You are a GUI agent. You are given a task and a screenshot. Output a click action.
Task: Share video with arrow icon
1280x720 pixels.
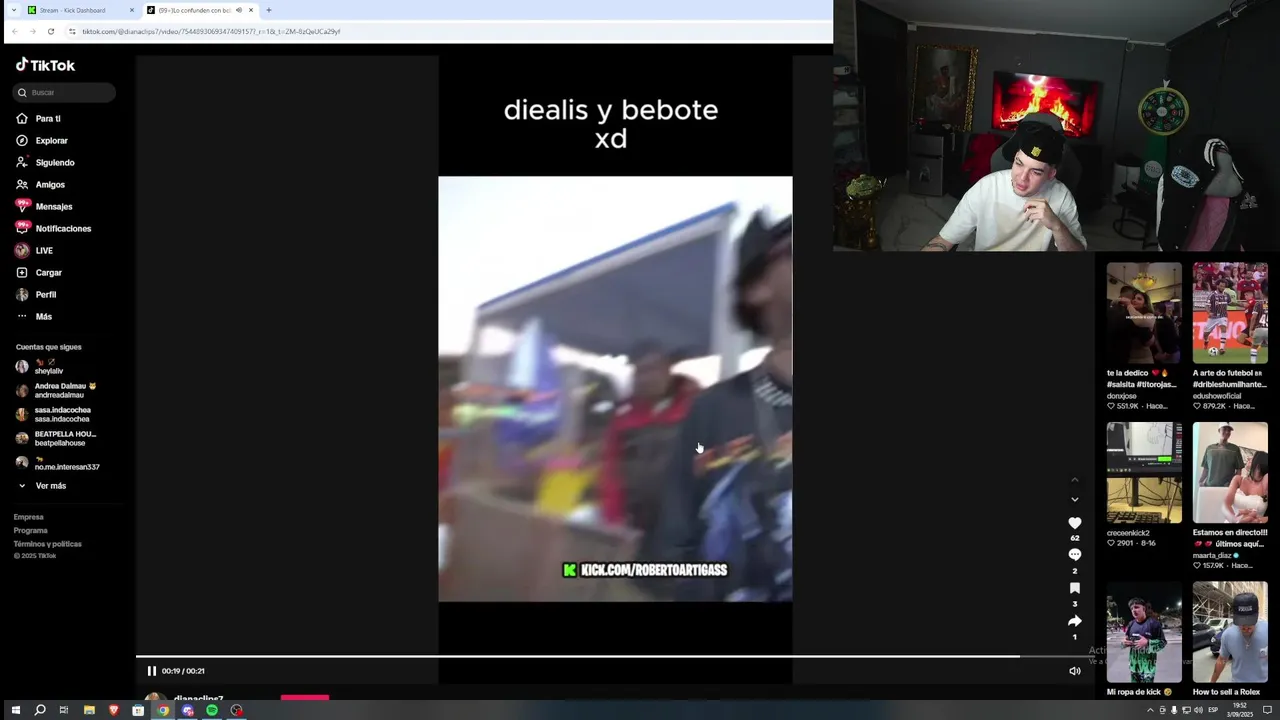[1075, 621]
